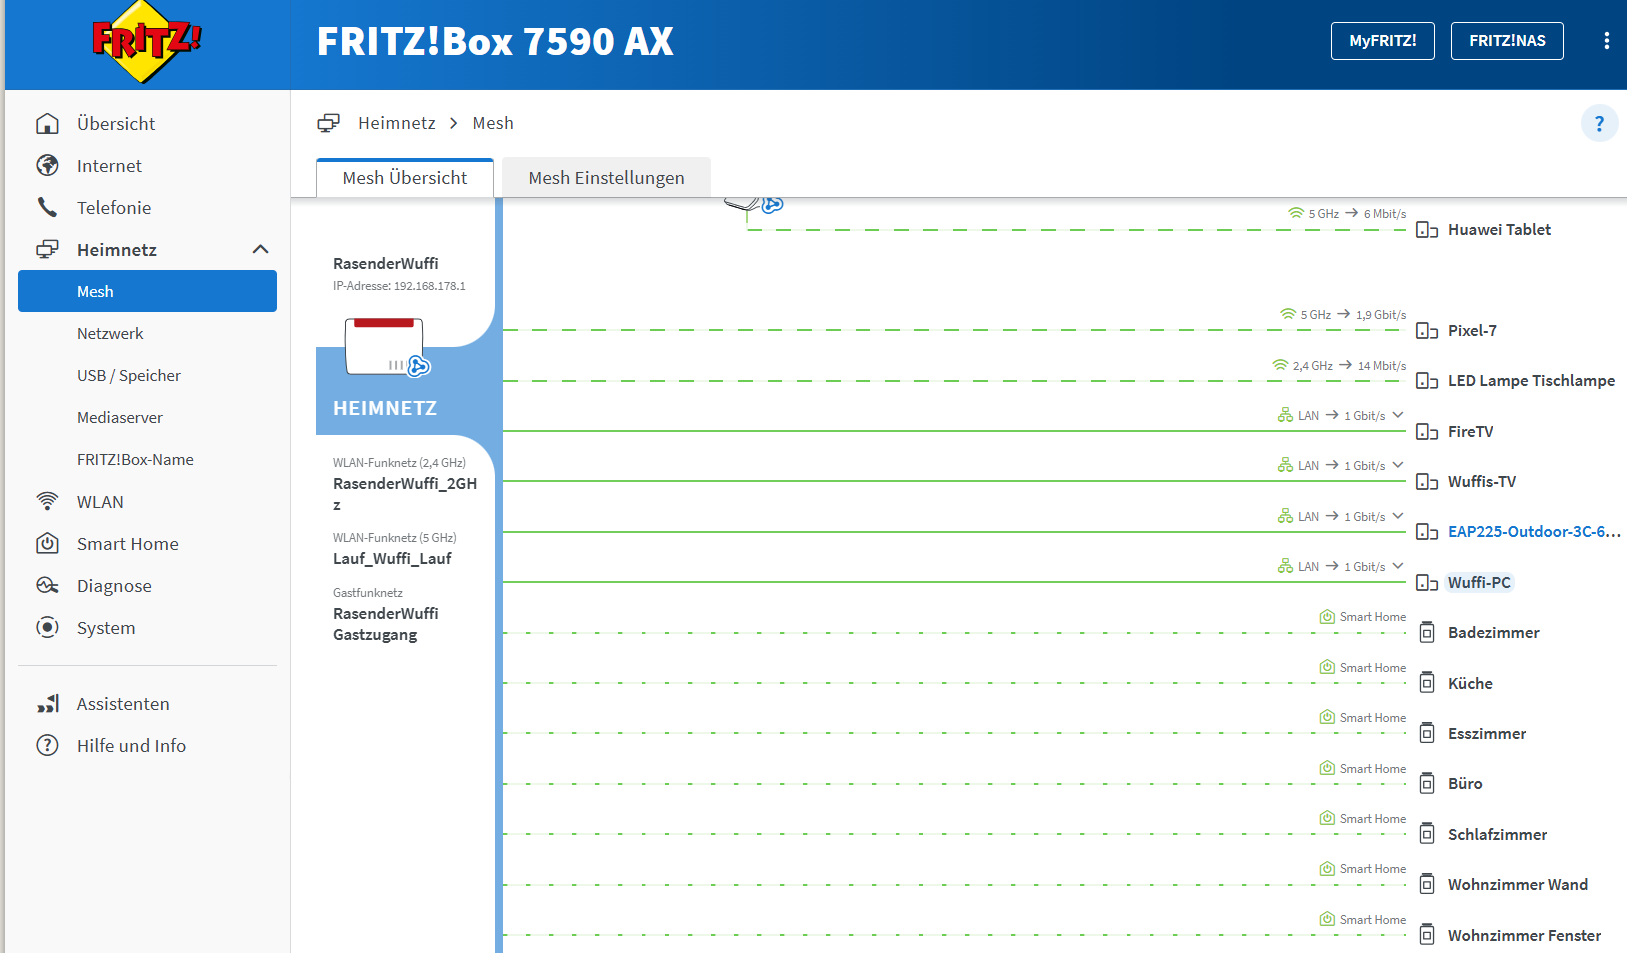Viewport: 1627px width, 953px height.
Task: Open the FRITZ!NAS button
Action: (1507, 41)
